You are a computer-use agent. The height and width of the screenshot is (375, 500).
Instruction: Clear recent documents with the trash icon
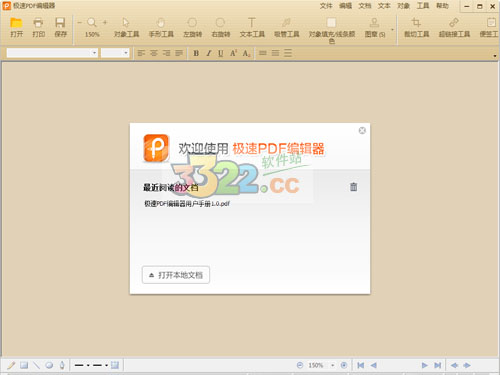[353, 187]
